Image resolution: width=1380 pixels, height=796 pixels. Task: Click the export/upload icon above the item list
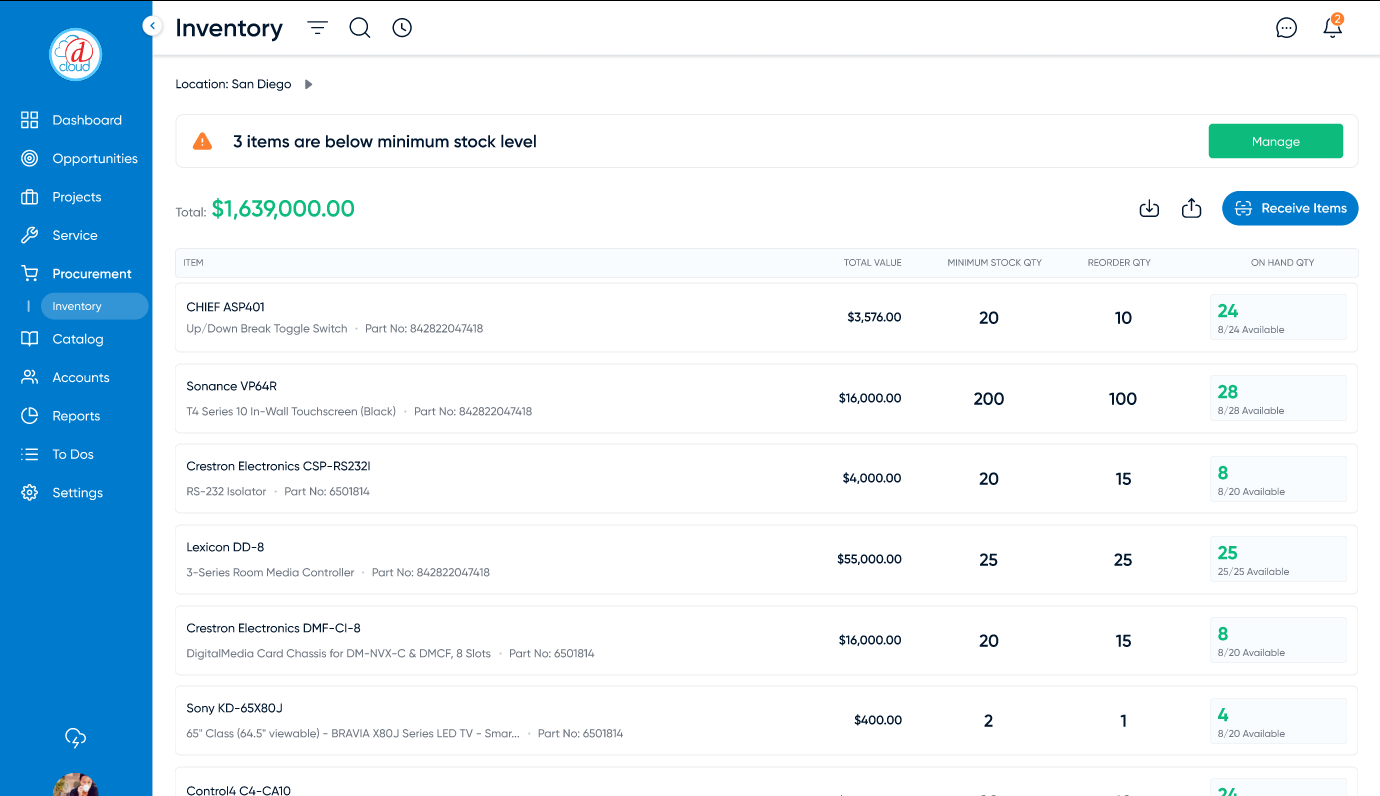click(1191, 208)
